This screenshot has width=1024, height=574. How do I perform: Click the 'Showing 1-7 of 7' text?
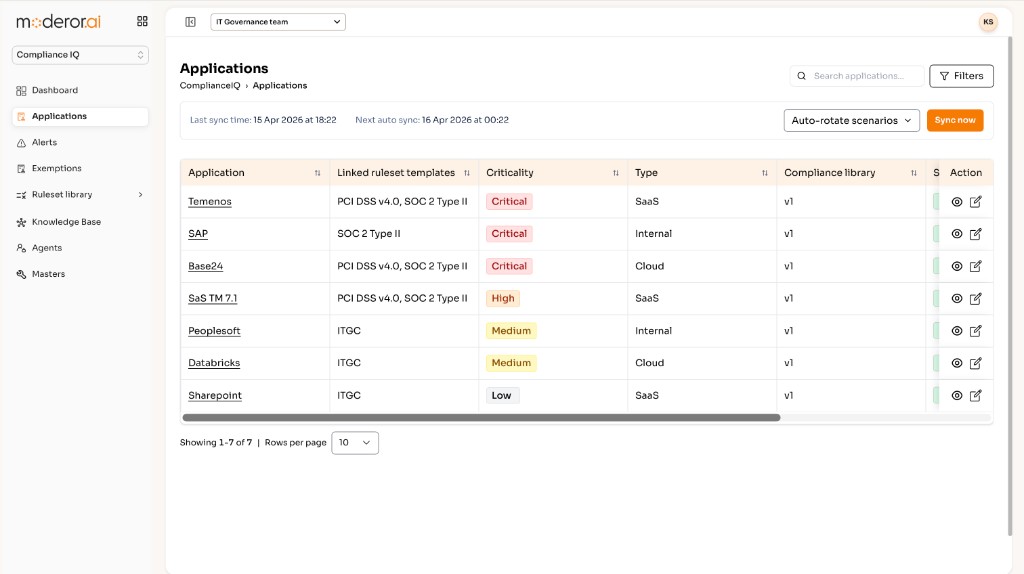[216, 443]
